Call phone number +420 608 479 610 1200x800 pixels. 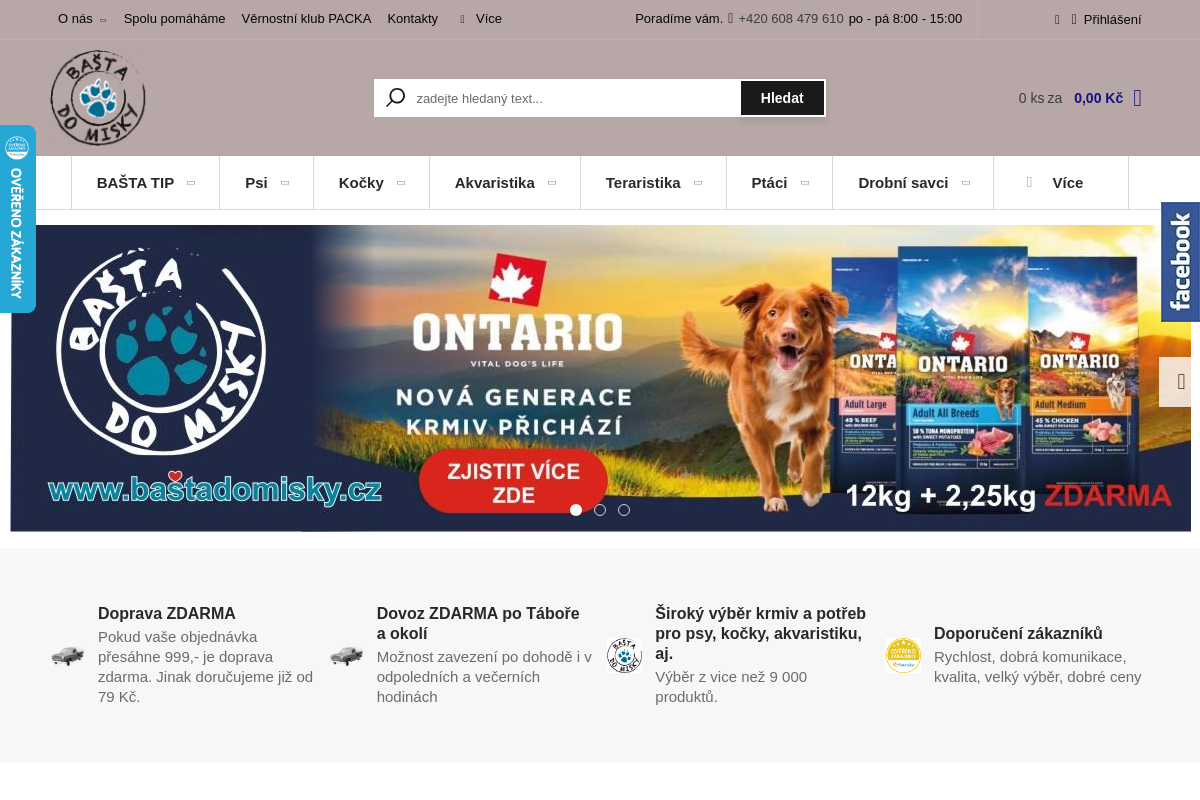(x=791, y=19)
